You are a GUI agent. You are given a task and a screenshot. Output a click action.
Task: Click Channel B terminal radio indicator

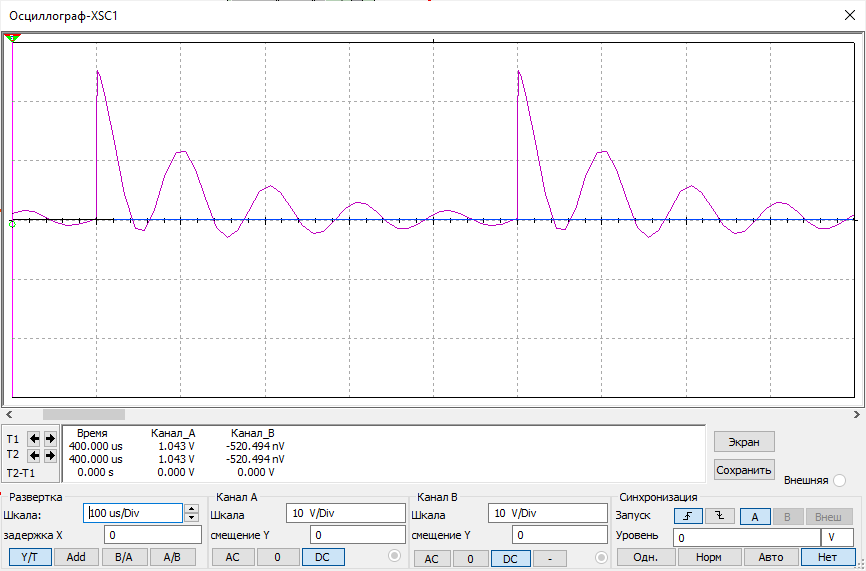[x=600, y=557]
